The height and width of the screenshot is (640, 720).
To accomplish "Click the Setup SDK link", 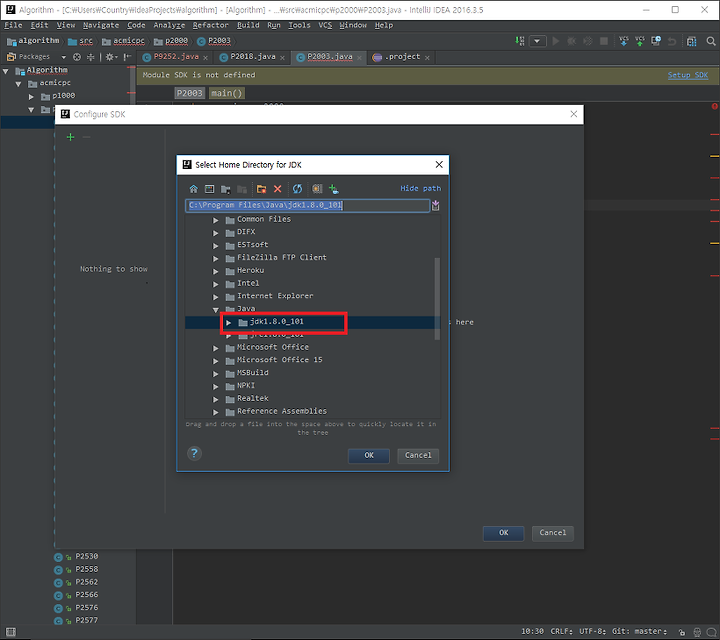I will click(687, 75).
